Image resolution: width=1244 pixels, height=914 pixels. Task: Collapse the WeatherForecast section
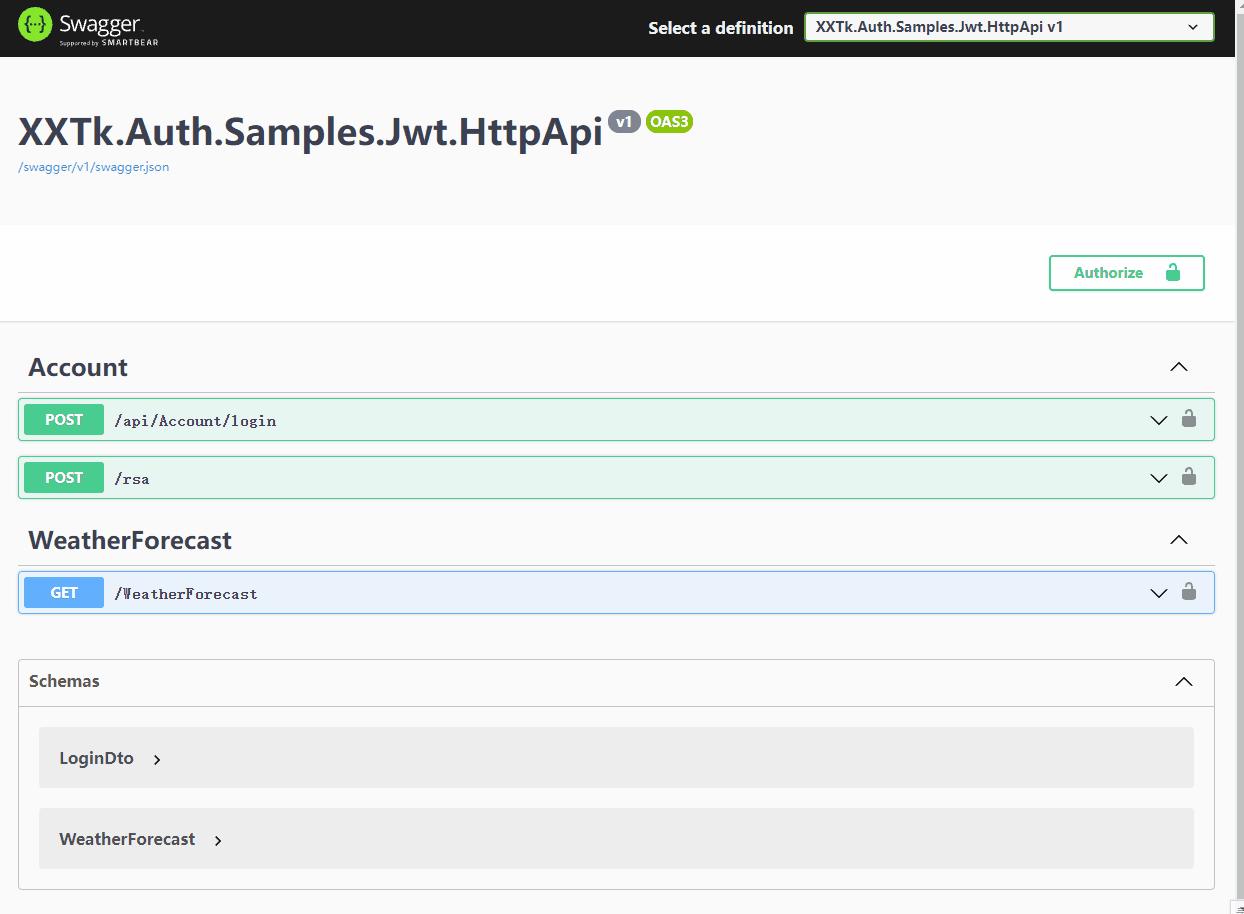1179,540
